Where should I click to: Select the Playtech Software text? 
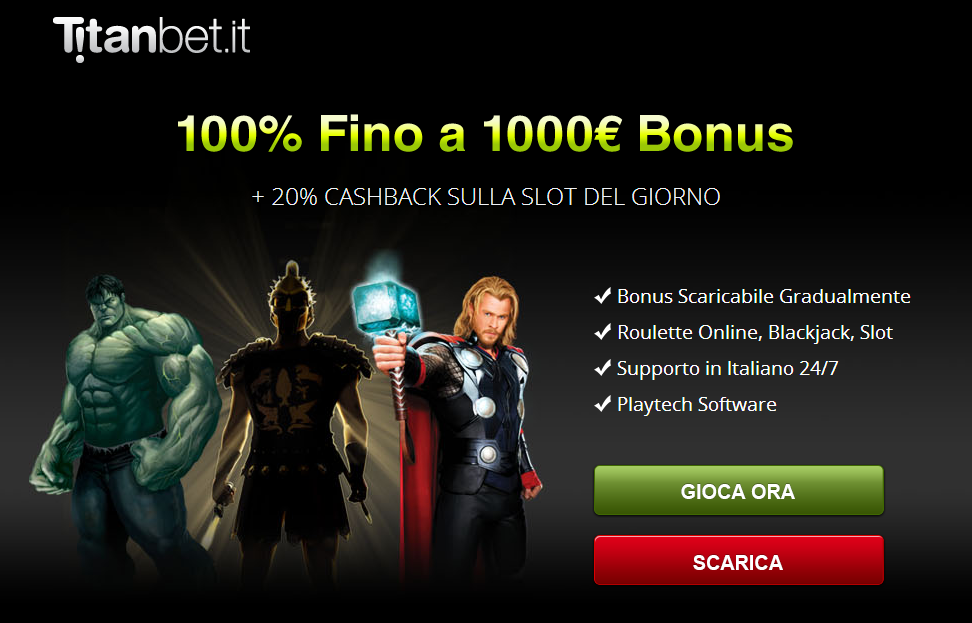coord(697,404)
